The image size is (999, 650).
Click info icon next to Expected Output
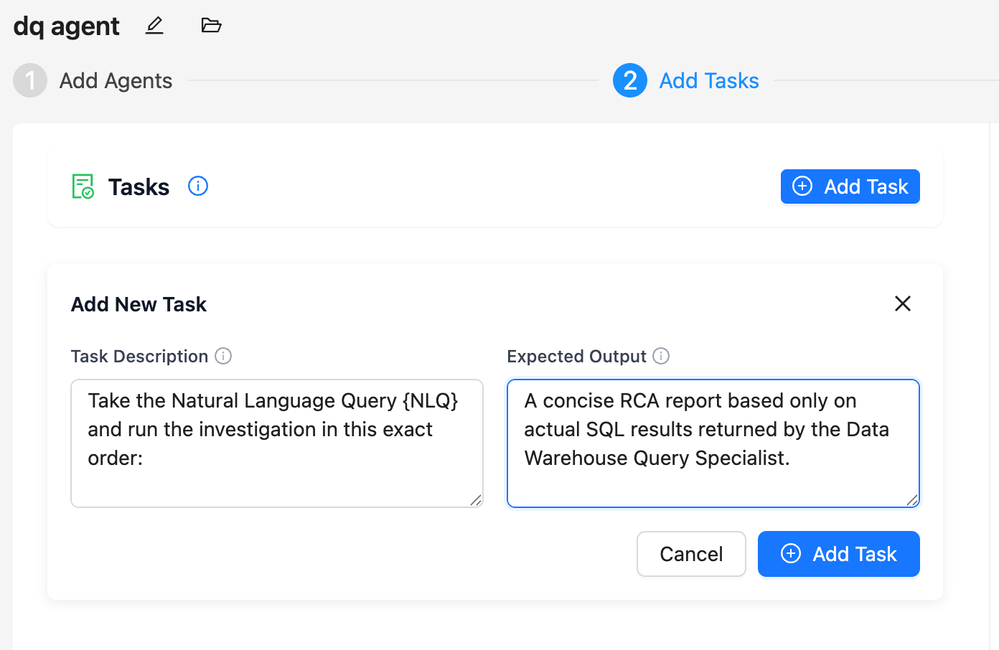(661, 356)
